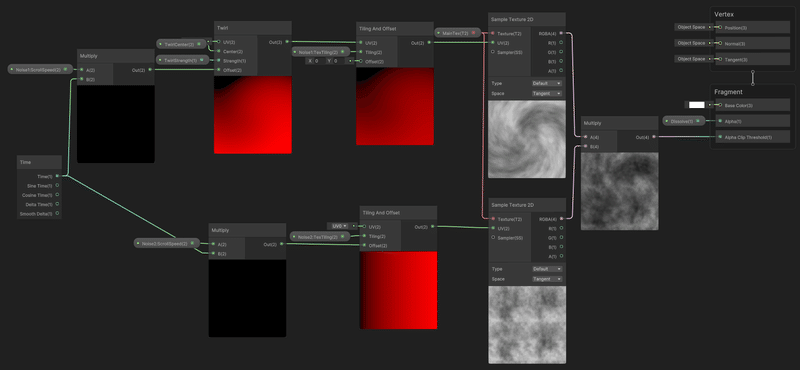
Task: Click the B(4) input port of right Multiply node
Action: (x=585, y=147)
